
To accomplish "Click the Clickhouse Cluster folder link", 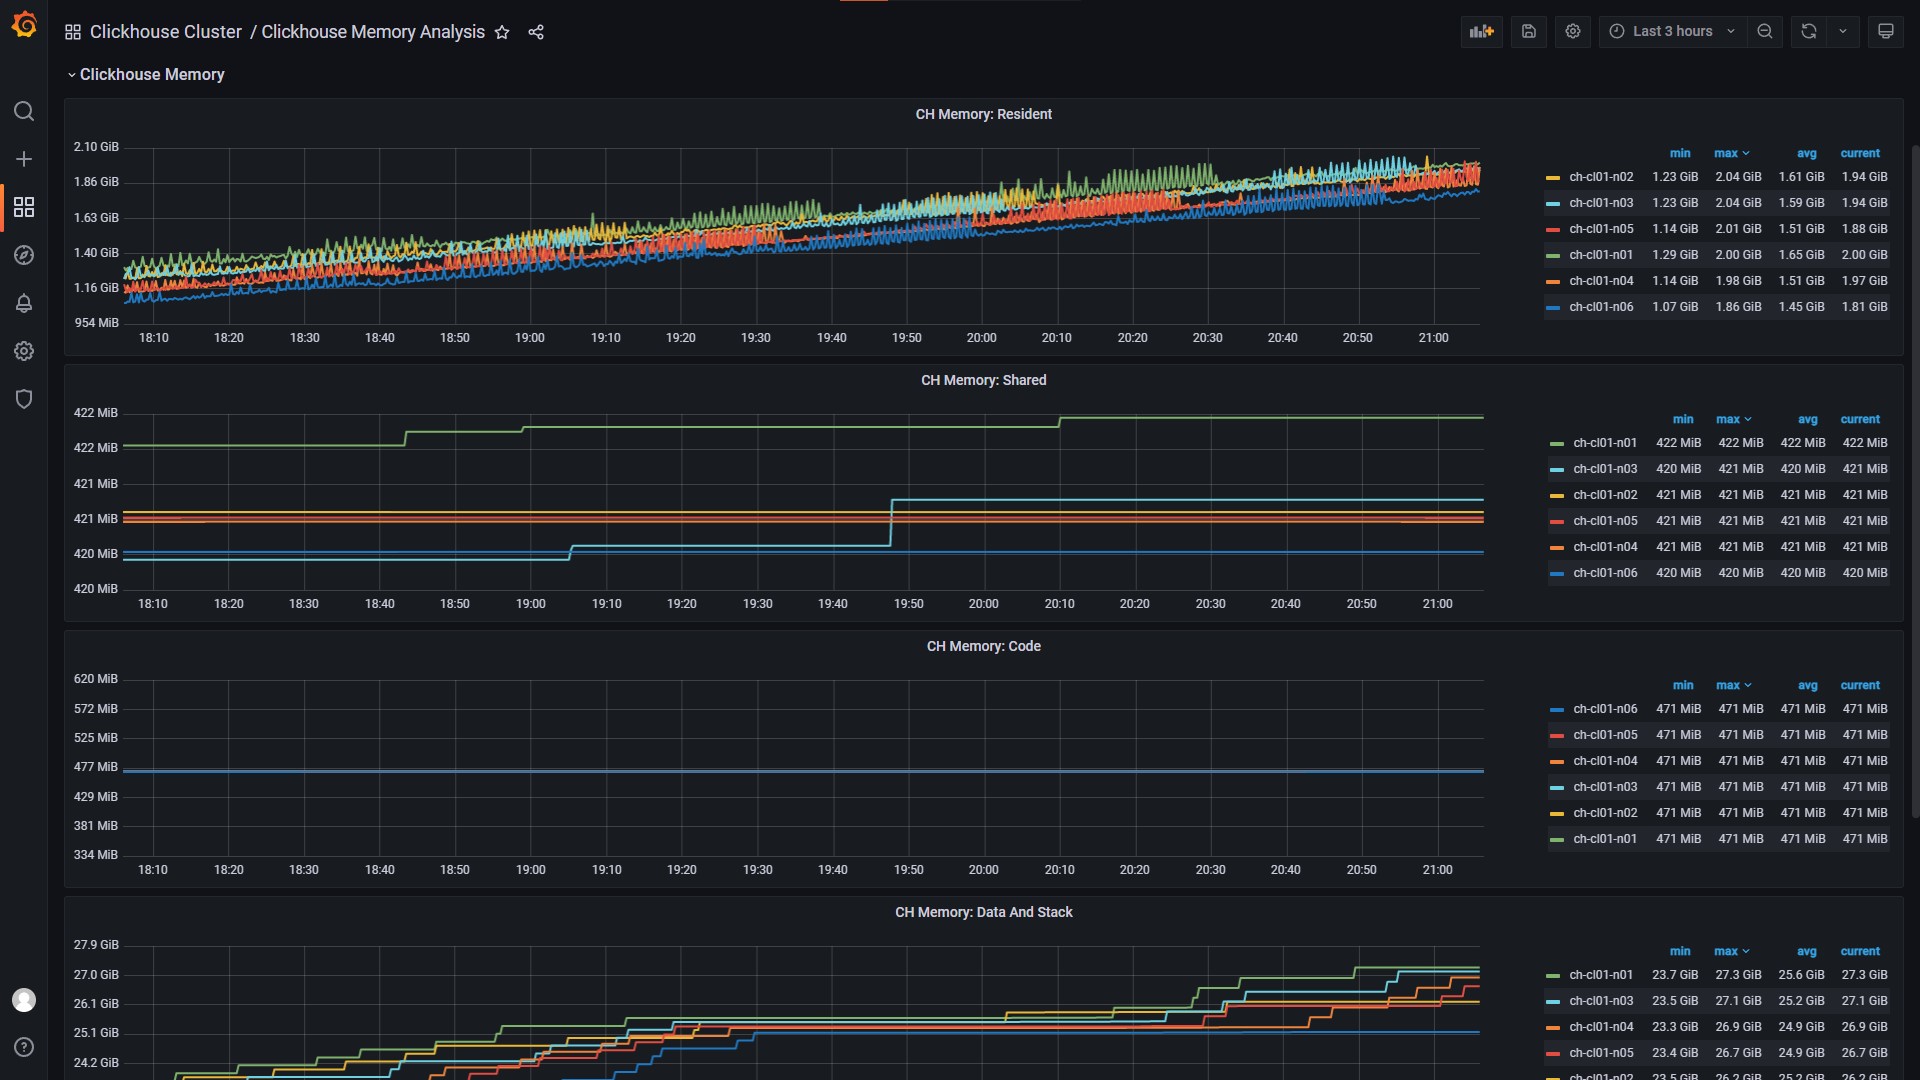I will (166, 32).
